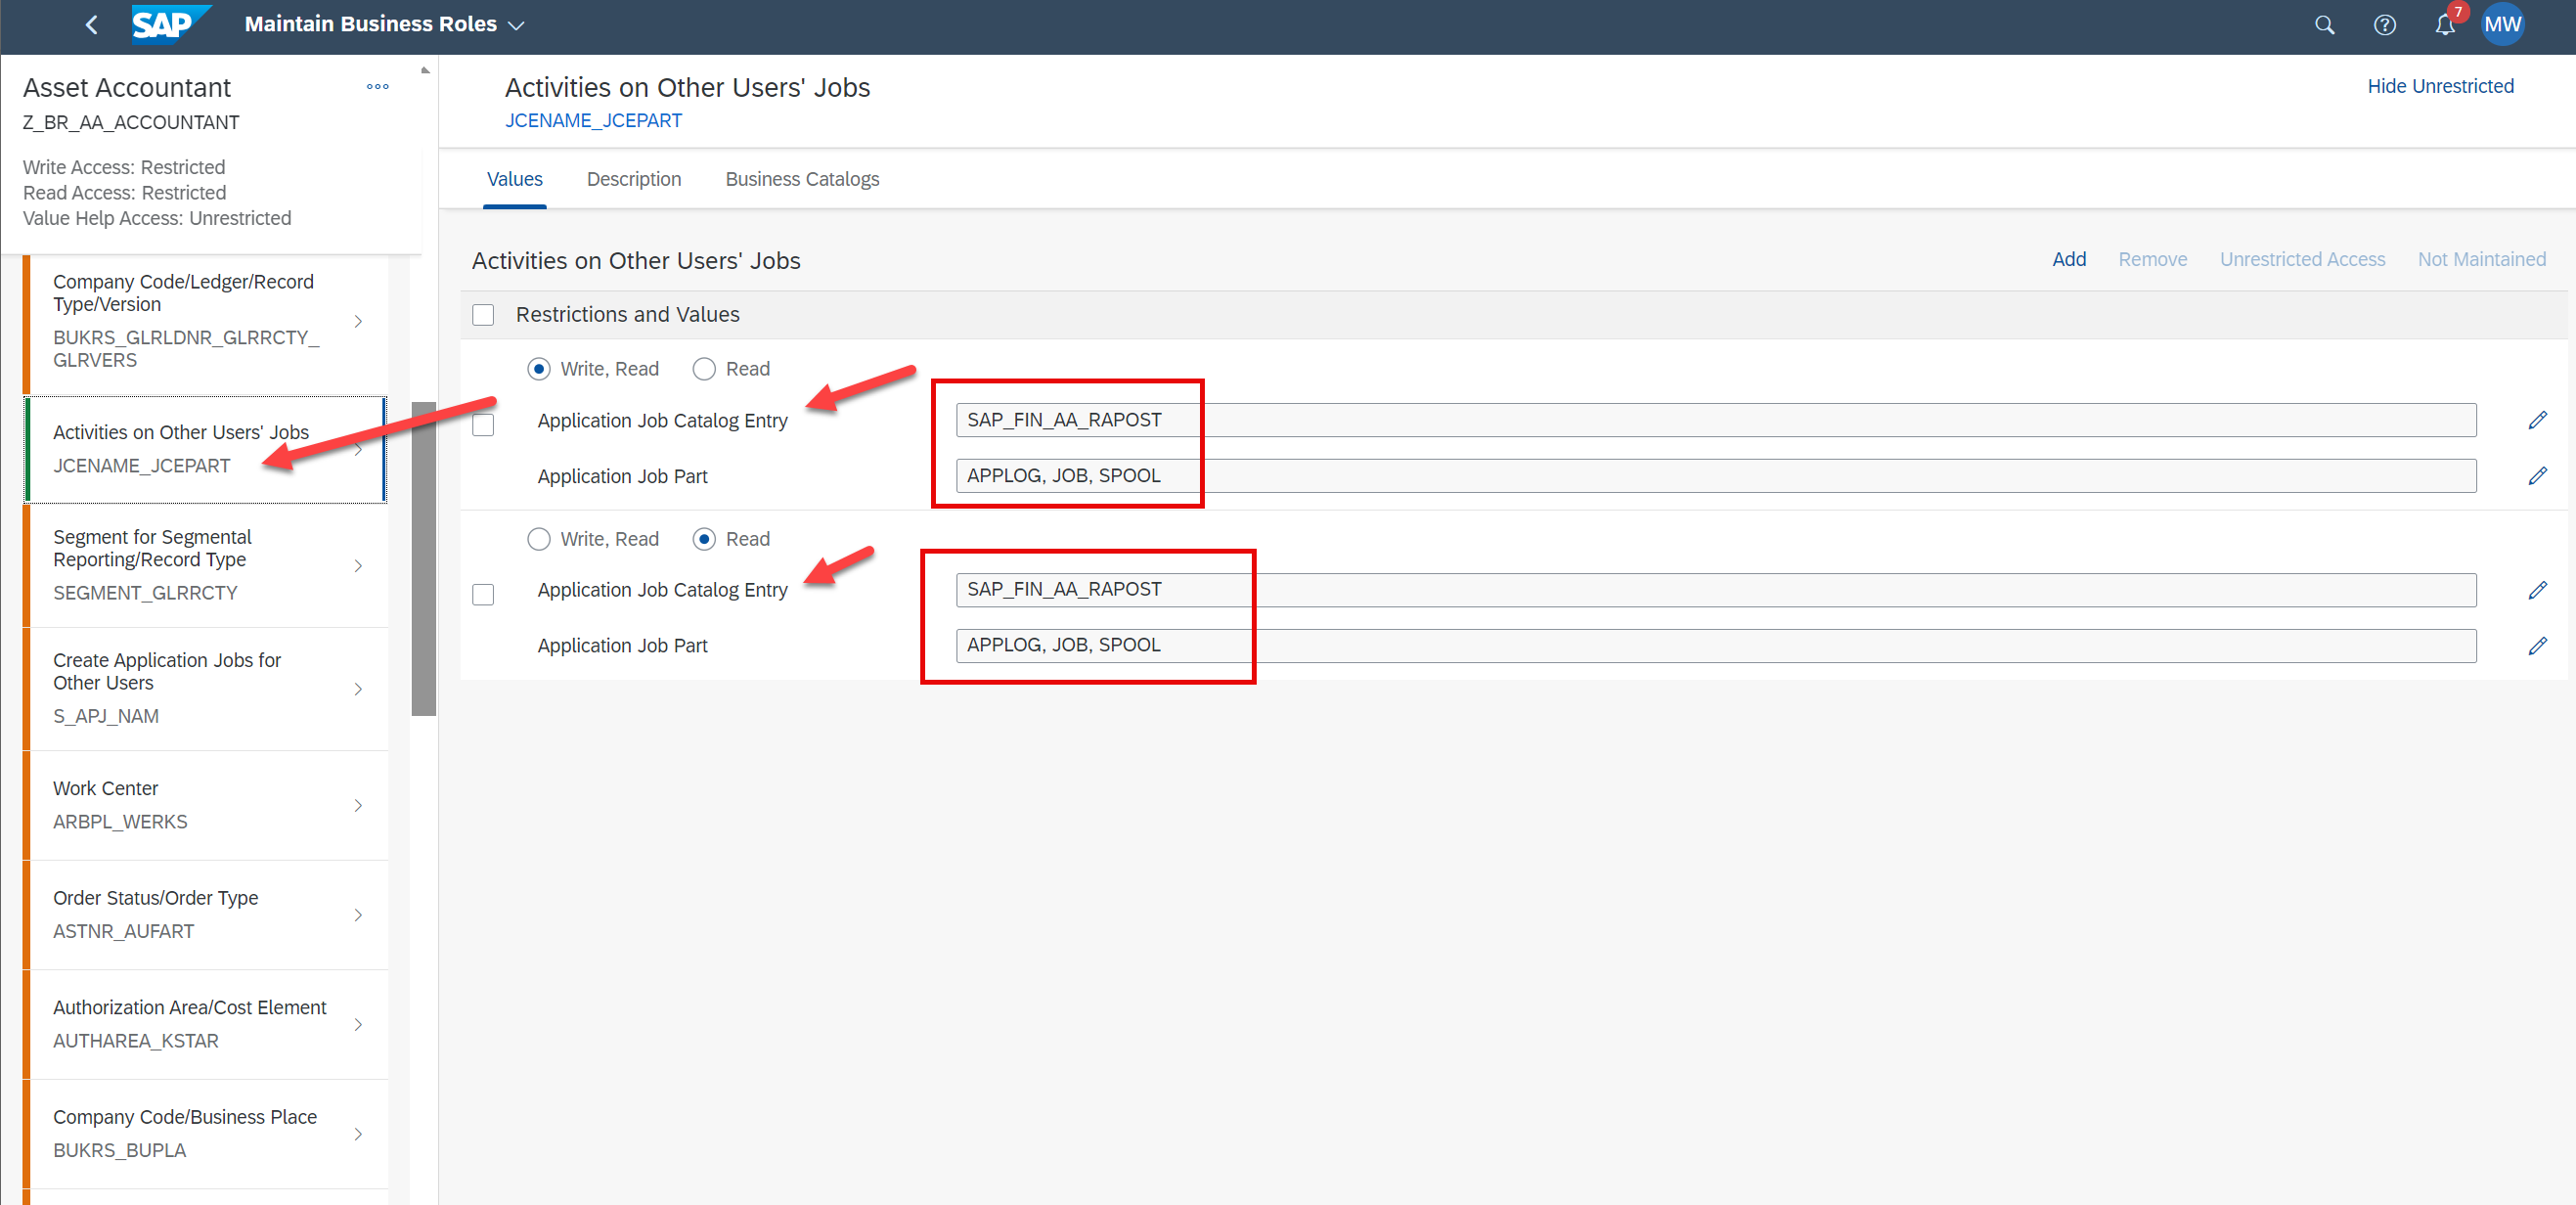
Task: Click Unrestricted Access button
Action: (2302, 259)
